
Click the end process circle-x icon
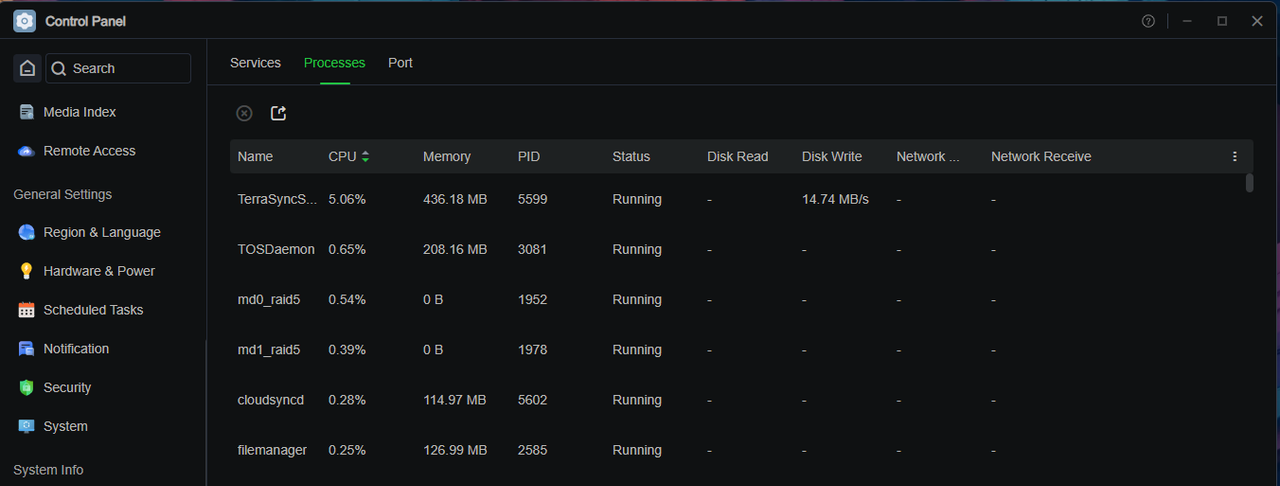coord(244,114)
